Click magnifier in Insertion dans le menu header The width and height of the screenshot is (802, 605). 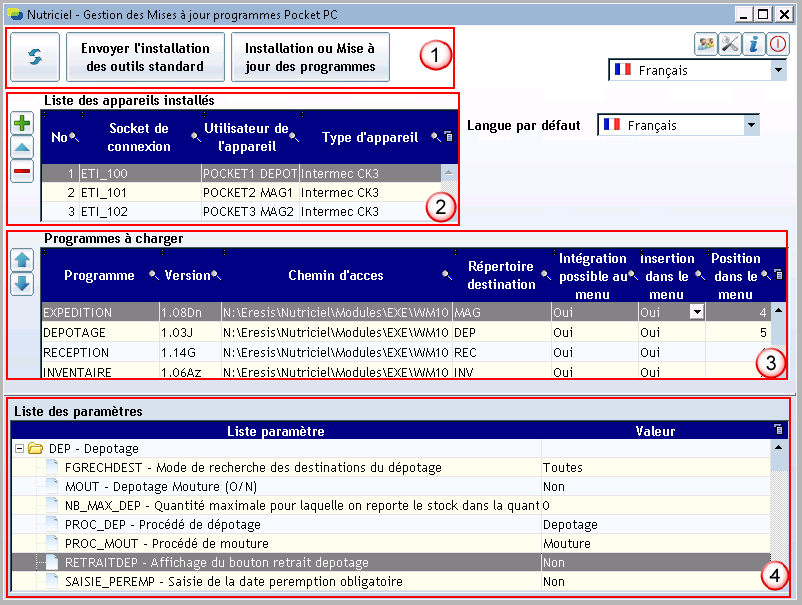click(x=700, y=275)
